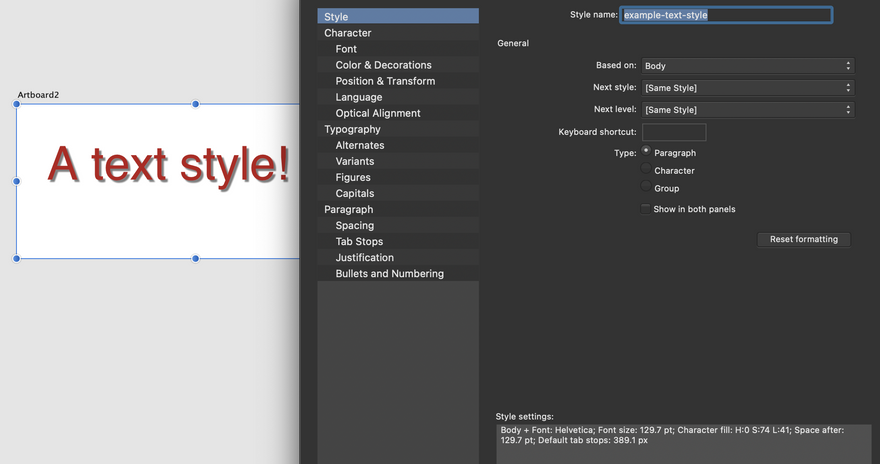Select the Paragraph type radio button
This screenshot has width=880, height=464.
click(x=646, y=152)
